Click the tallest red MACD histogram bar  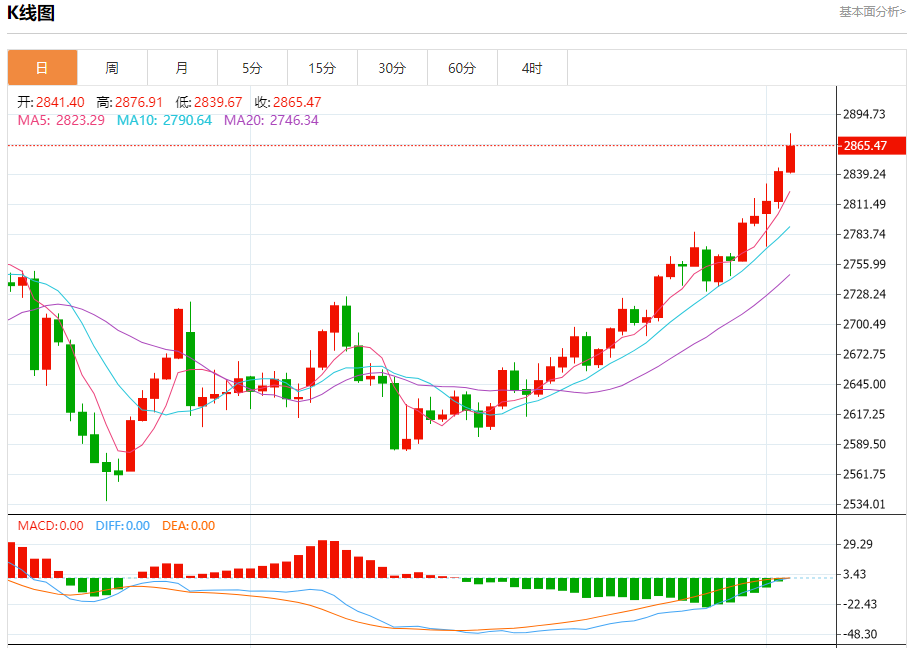pyautogui.click(x=323, y=559)
